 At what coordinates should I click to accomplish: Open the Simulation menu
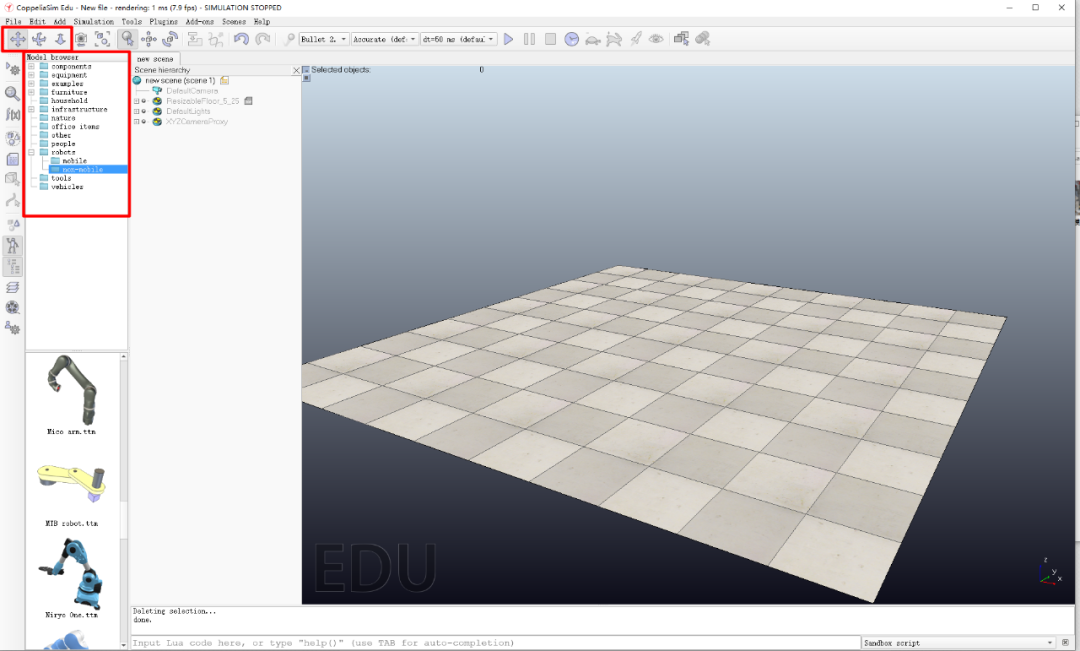93,21
